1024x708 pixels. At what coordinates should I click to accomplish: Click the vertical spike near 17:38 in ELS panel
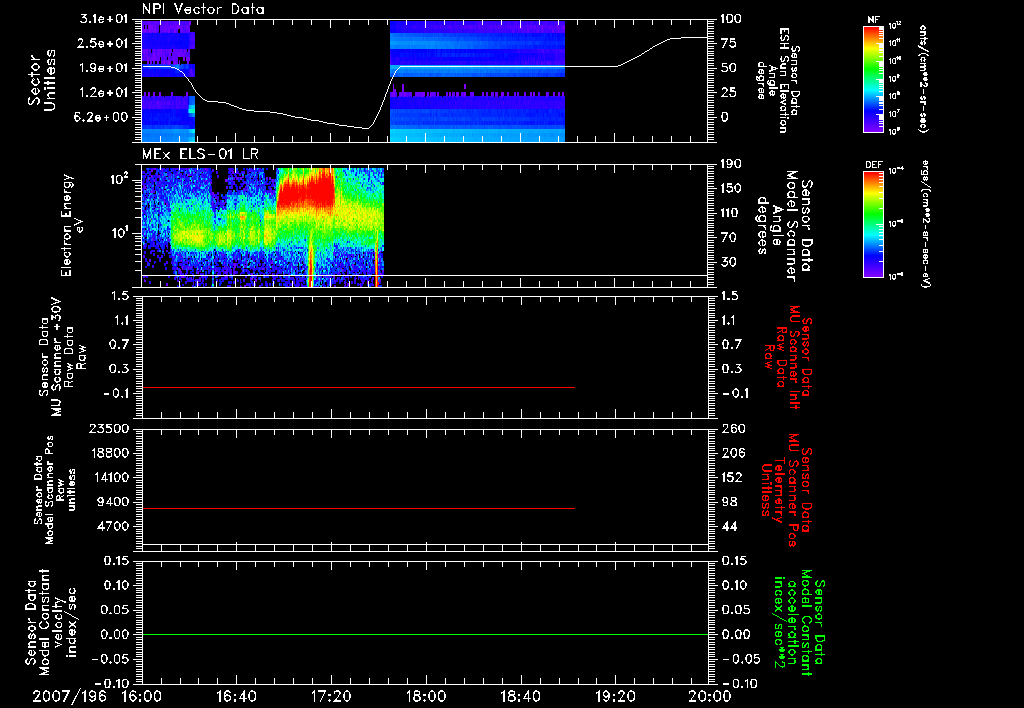[377, 261]
